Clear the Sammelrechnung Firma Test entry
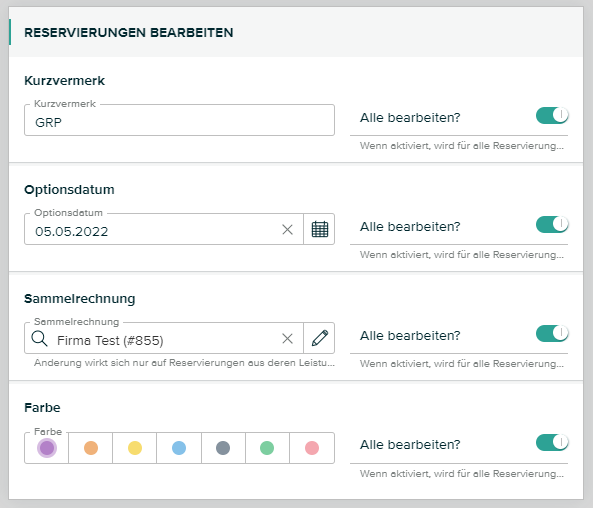Image resolution: width=593 pixels, height=508 pixels. click(x=287, y=339)
